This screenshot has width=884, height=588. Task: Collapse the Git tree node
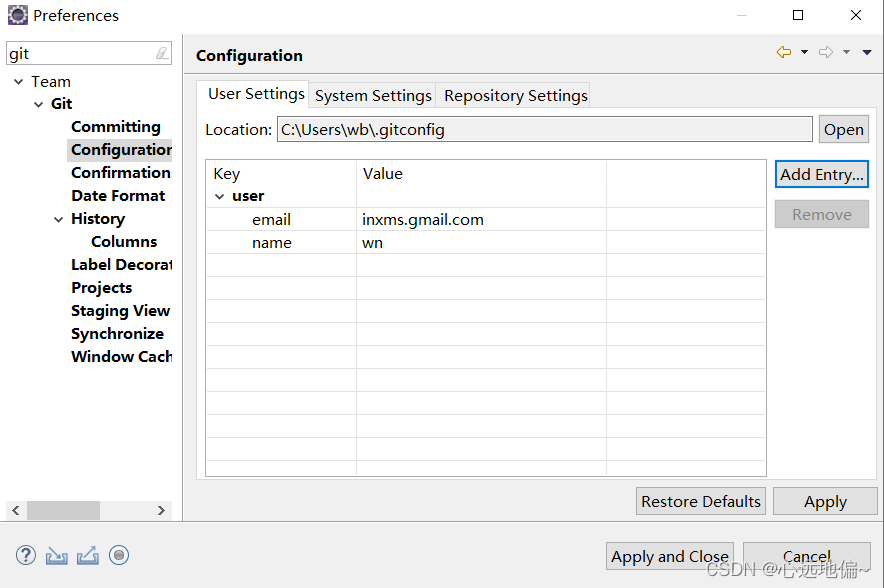[x=38, y=104]
